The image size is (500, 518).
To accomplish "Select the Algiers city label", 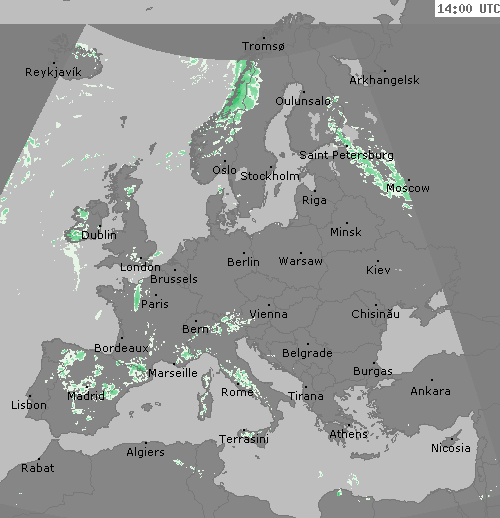I will pyautogui.click(x=145, y=452).
